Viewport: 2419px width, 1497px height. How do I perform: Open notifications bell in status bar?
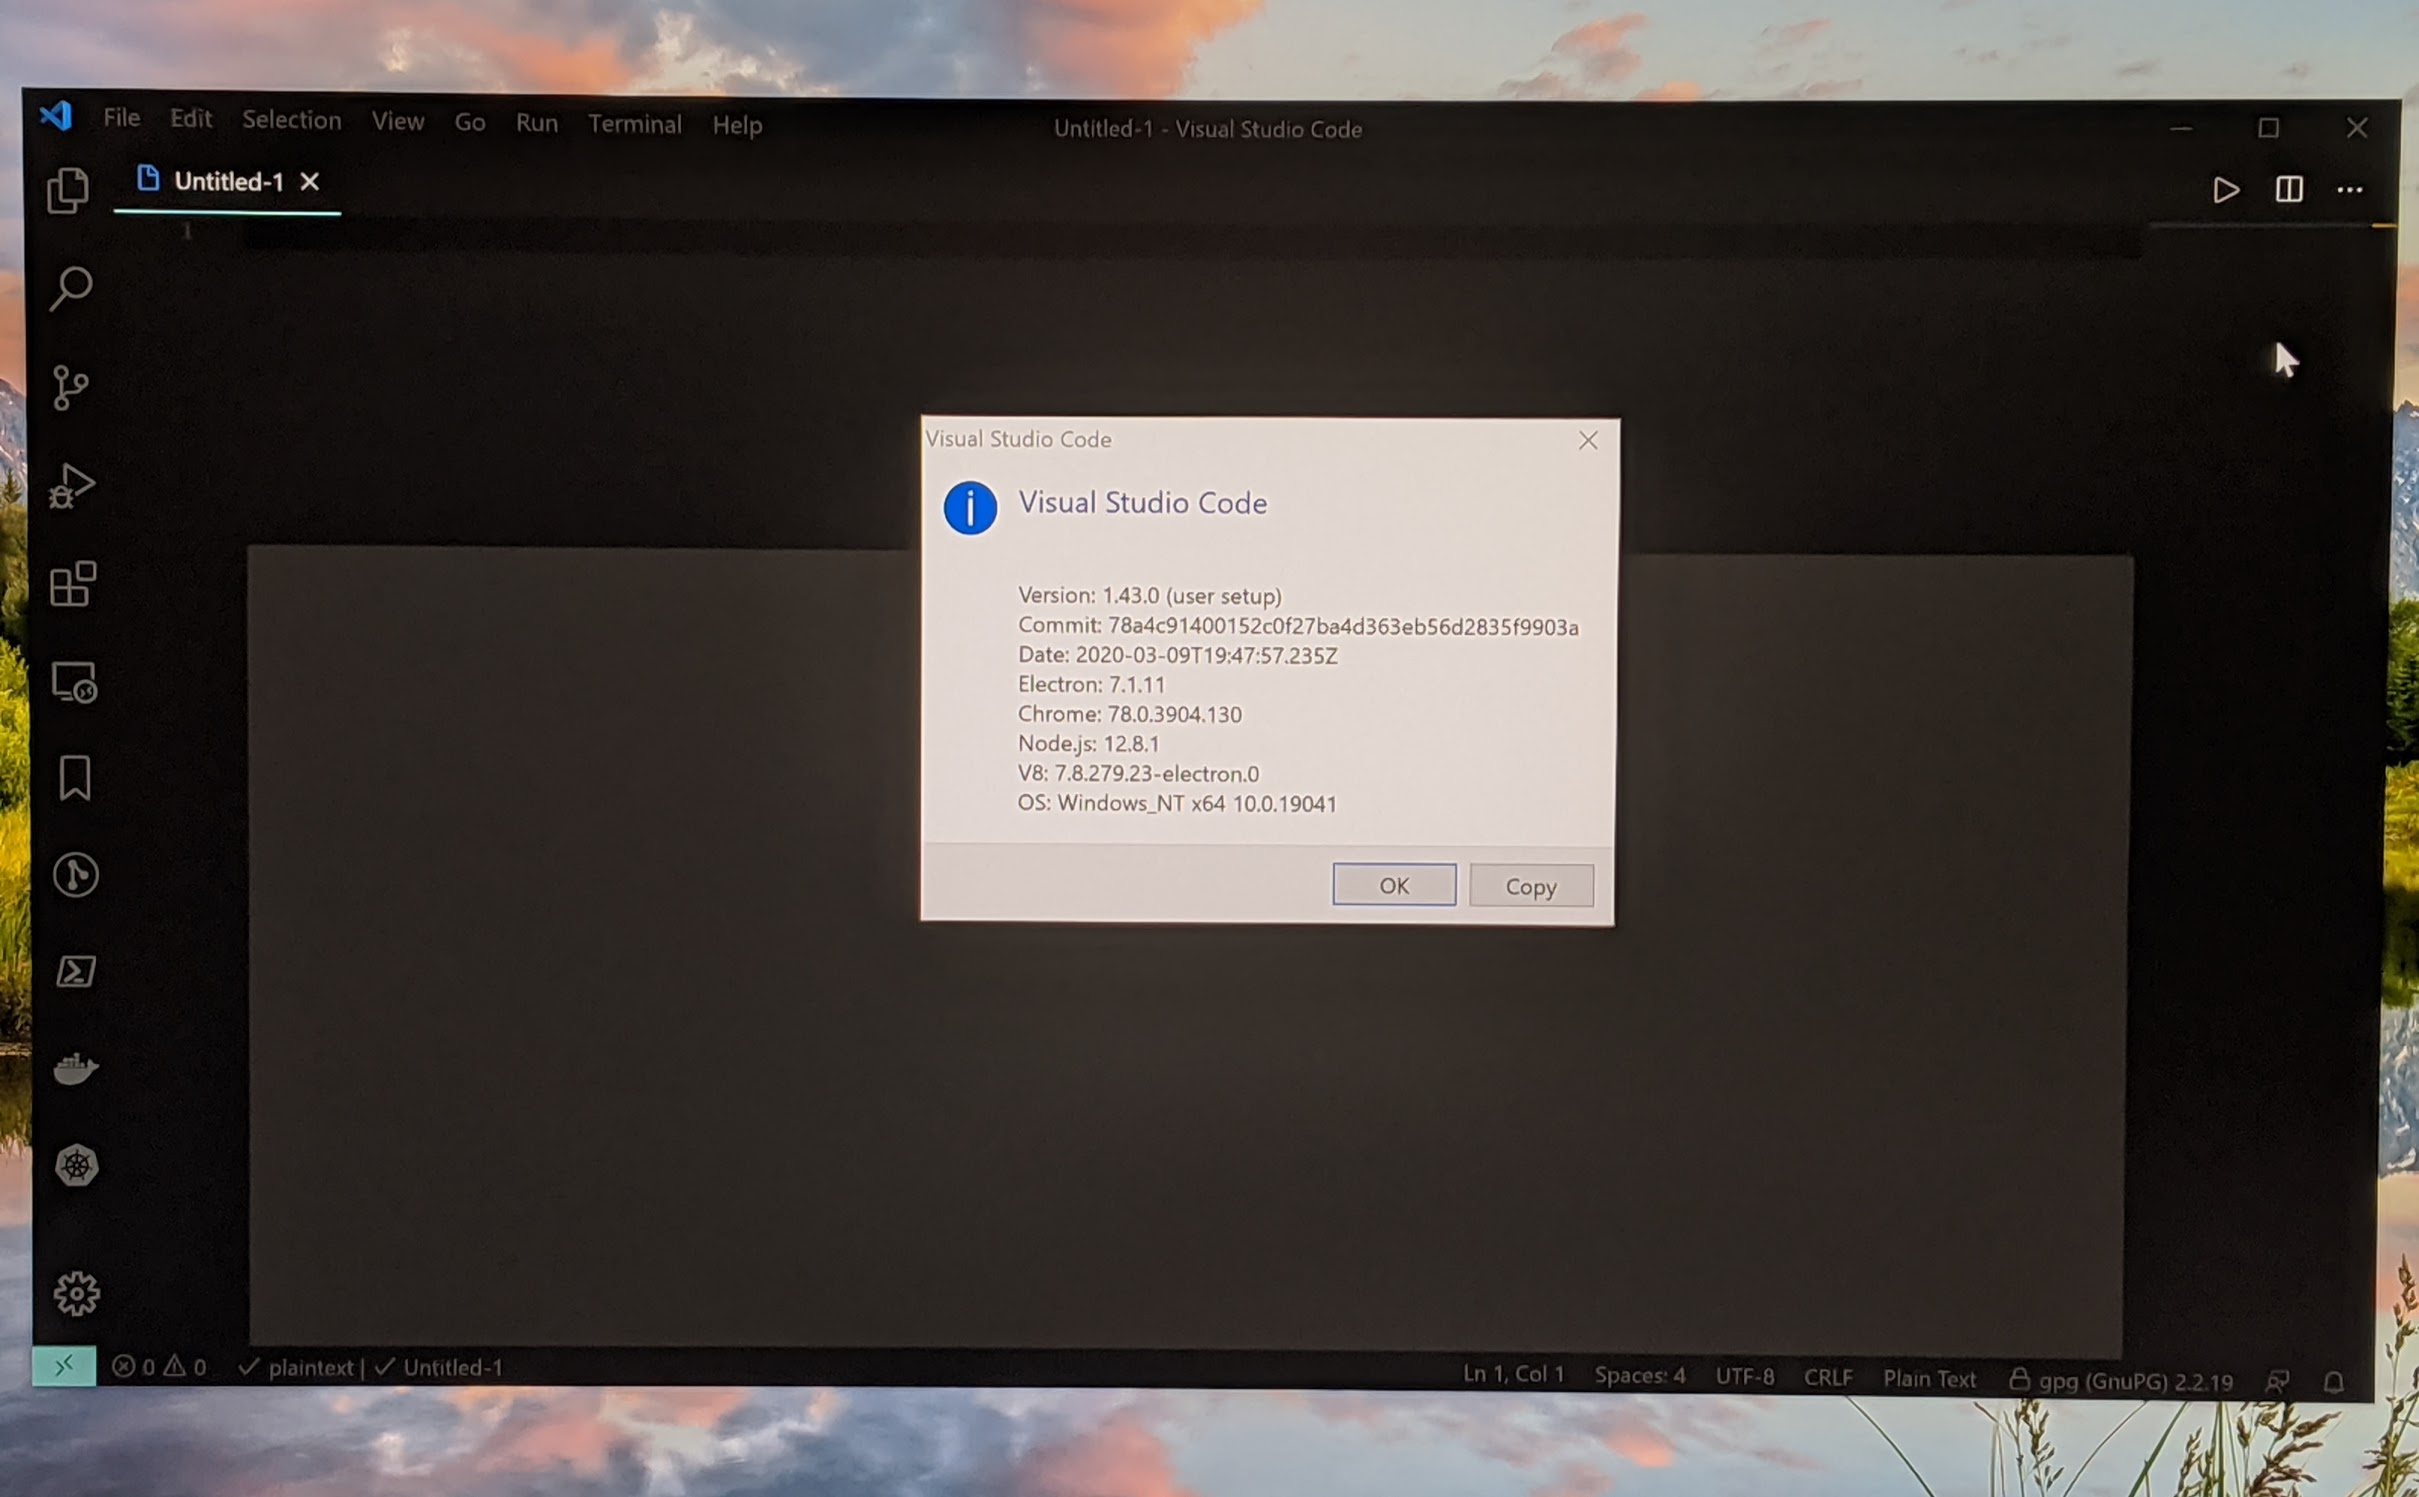coord(2333,1383)
